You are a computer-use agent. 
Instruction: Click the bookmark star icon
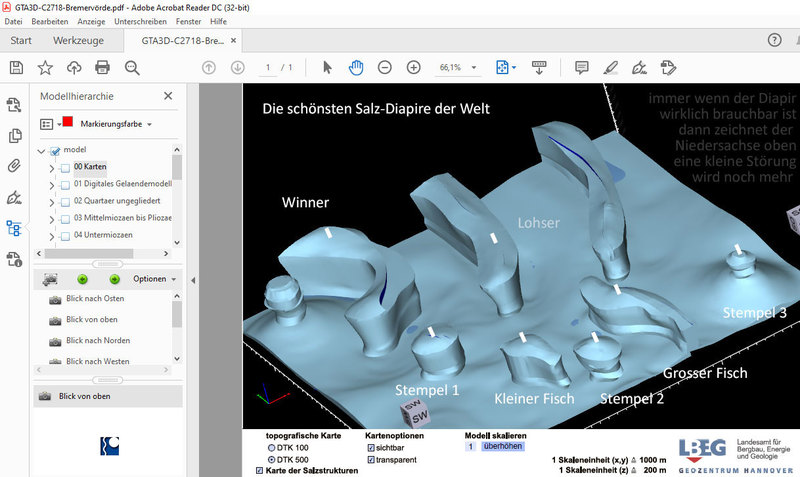pyautogui.click(x=45, y=67)
